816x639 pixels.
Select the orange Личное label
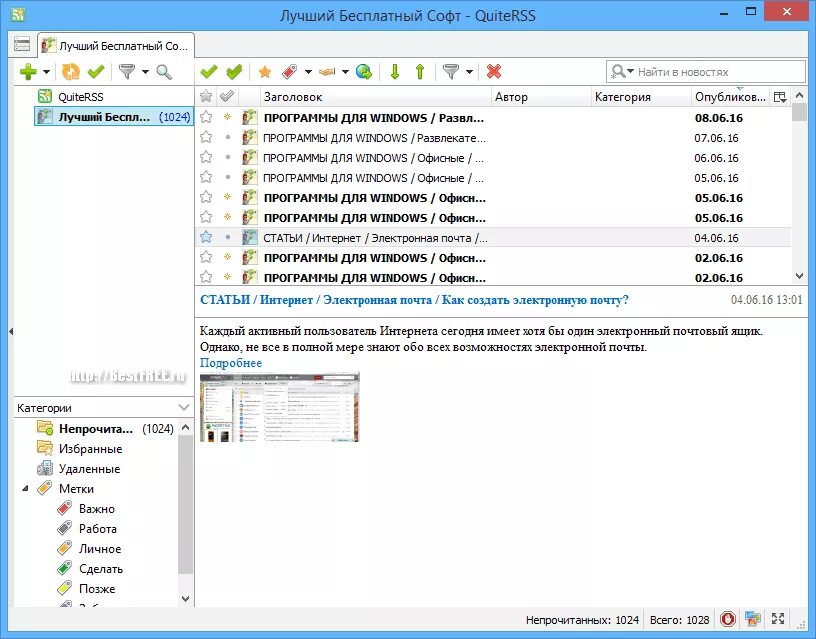pyautogui.click(x=89, y=548)
